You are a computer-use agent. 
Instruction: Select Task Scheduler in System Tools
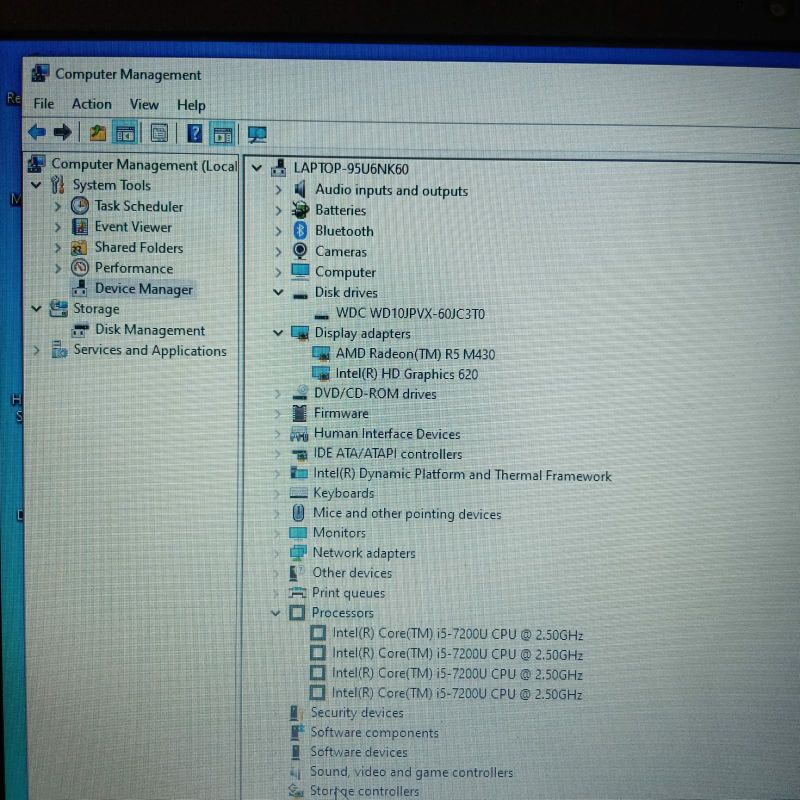[x=138, y=206]
